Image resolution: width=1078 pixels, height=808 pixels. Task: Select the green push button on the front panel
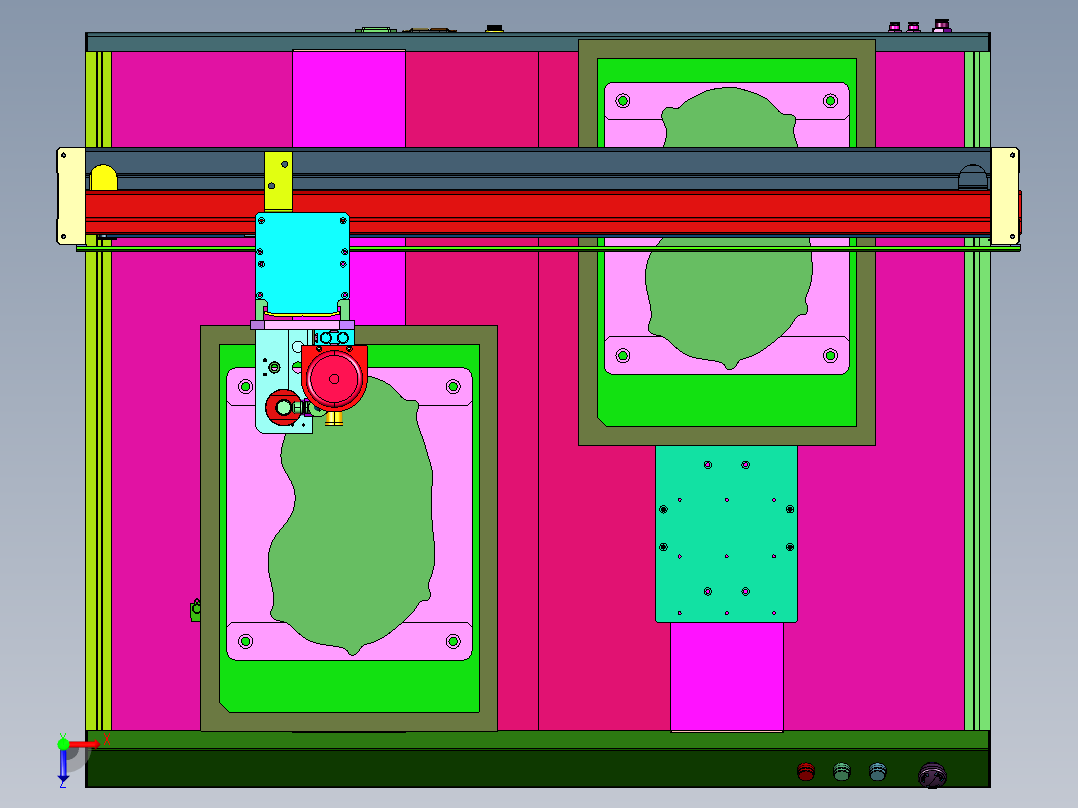[x=842, y=772]
